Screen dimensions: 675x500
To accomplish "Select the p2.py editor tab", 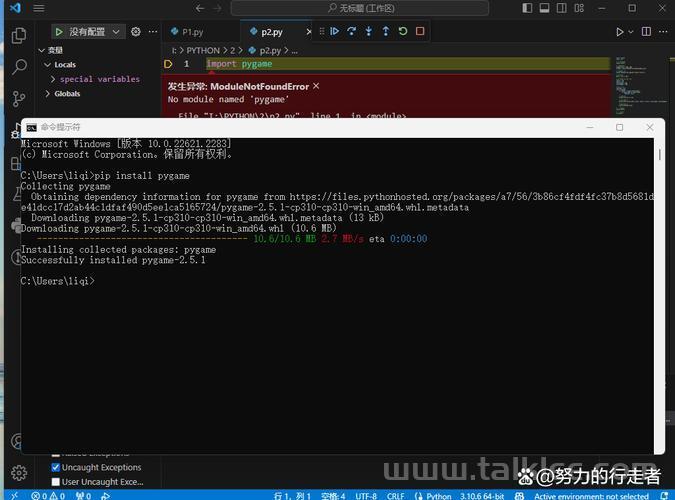I will [x=272, y=32].
